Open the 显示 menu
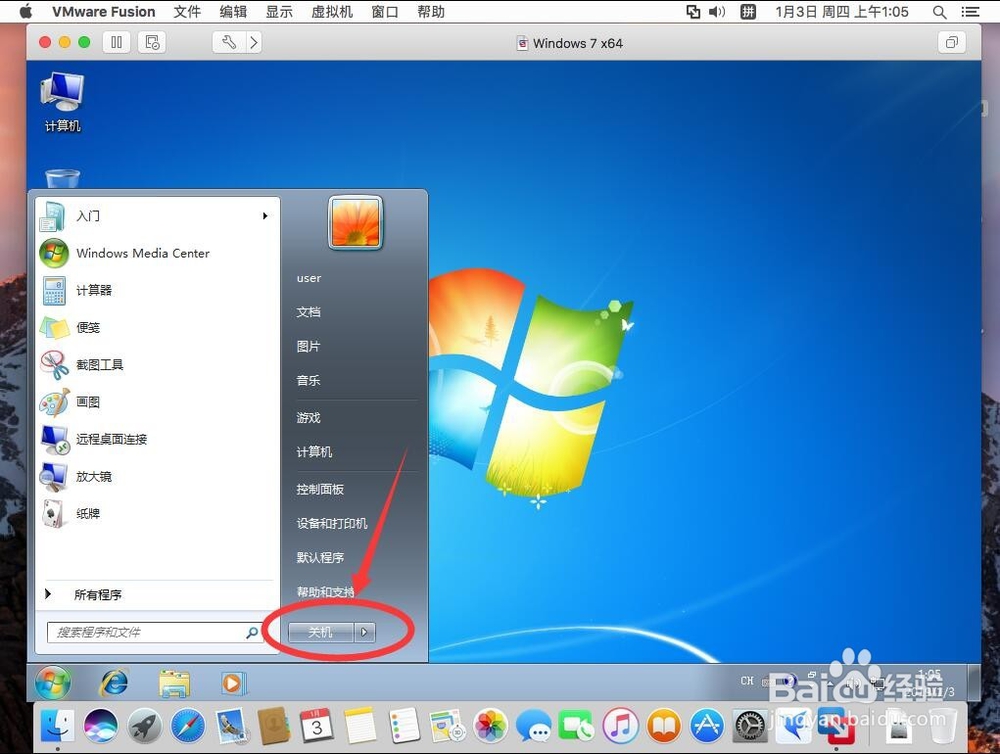This screenshot has height=754, width=1000. point(279,11)
